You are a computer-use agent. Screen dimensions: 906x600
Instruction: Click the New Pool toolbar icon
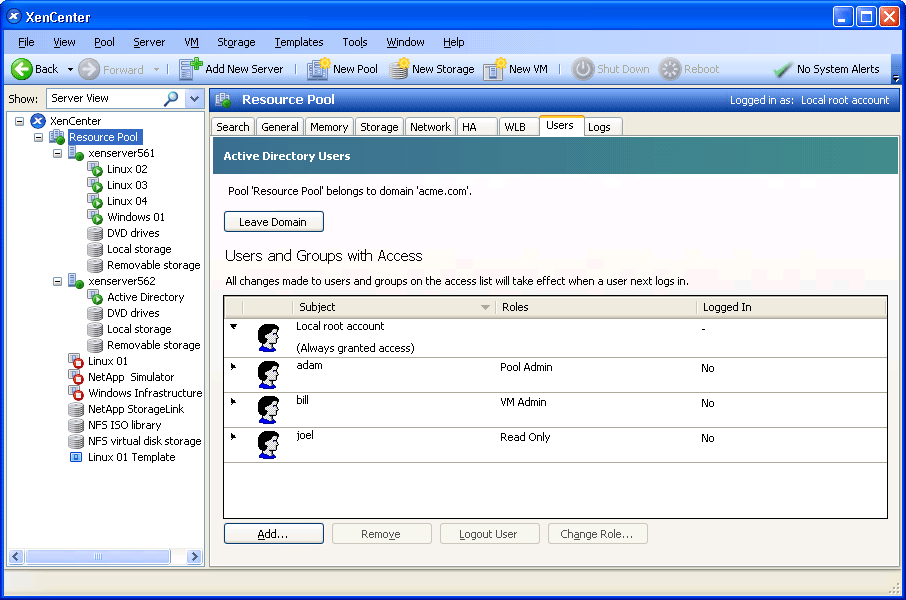pyautogui.click(x=318, y=69)
